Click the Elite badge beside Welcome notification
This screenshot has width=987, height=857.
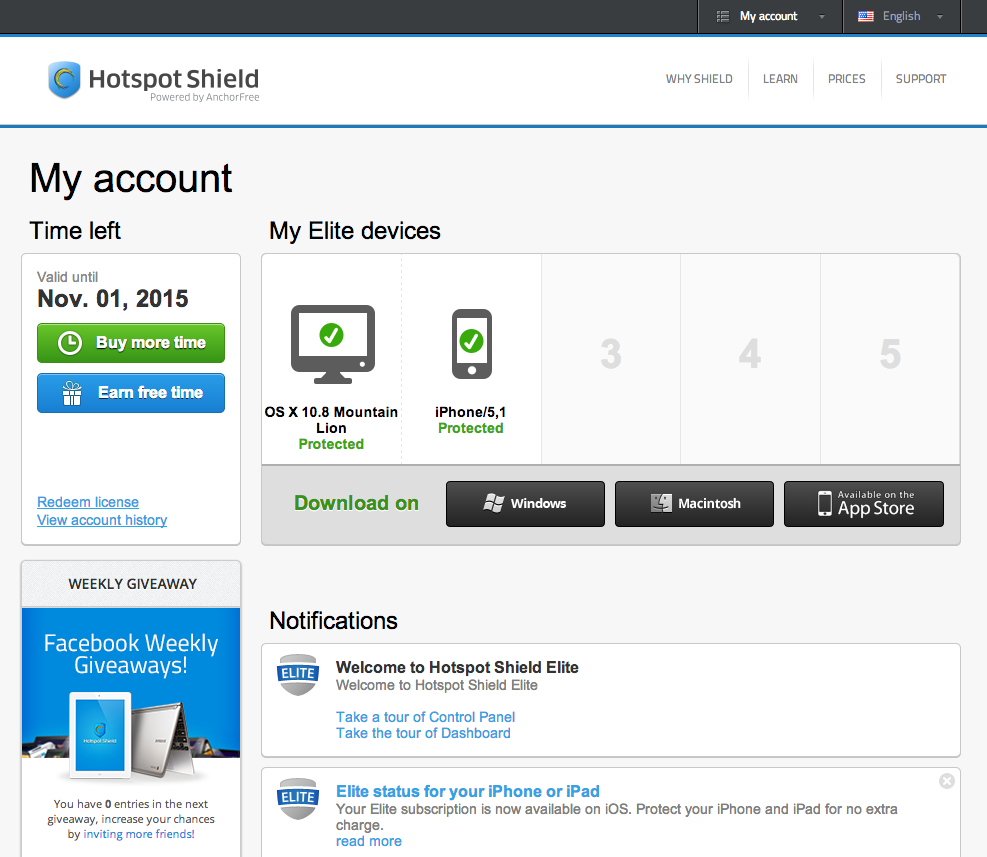[298, 674]
